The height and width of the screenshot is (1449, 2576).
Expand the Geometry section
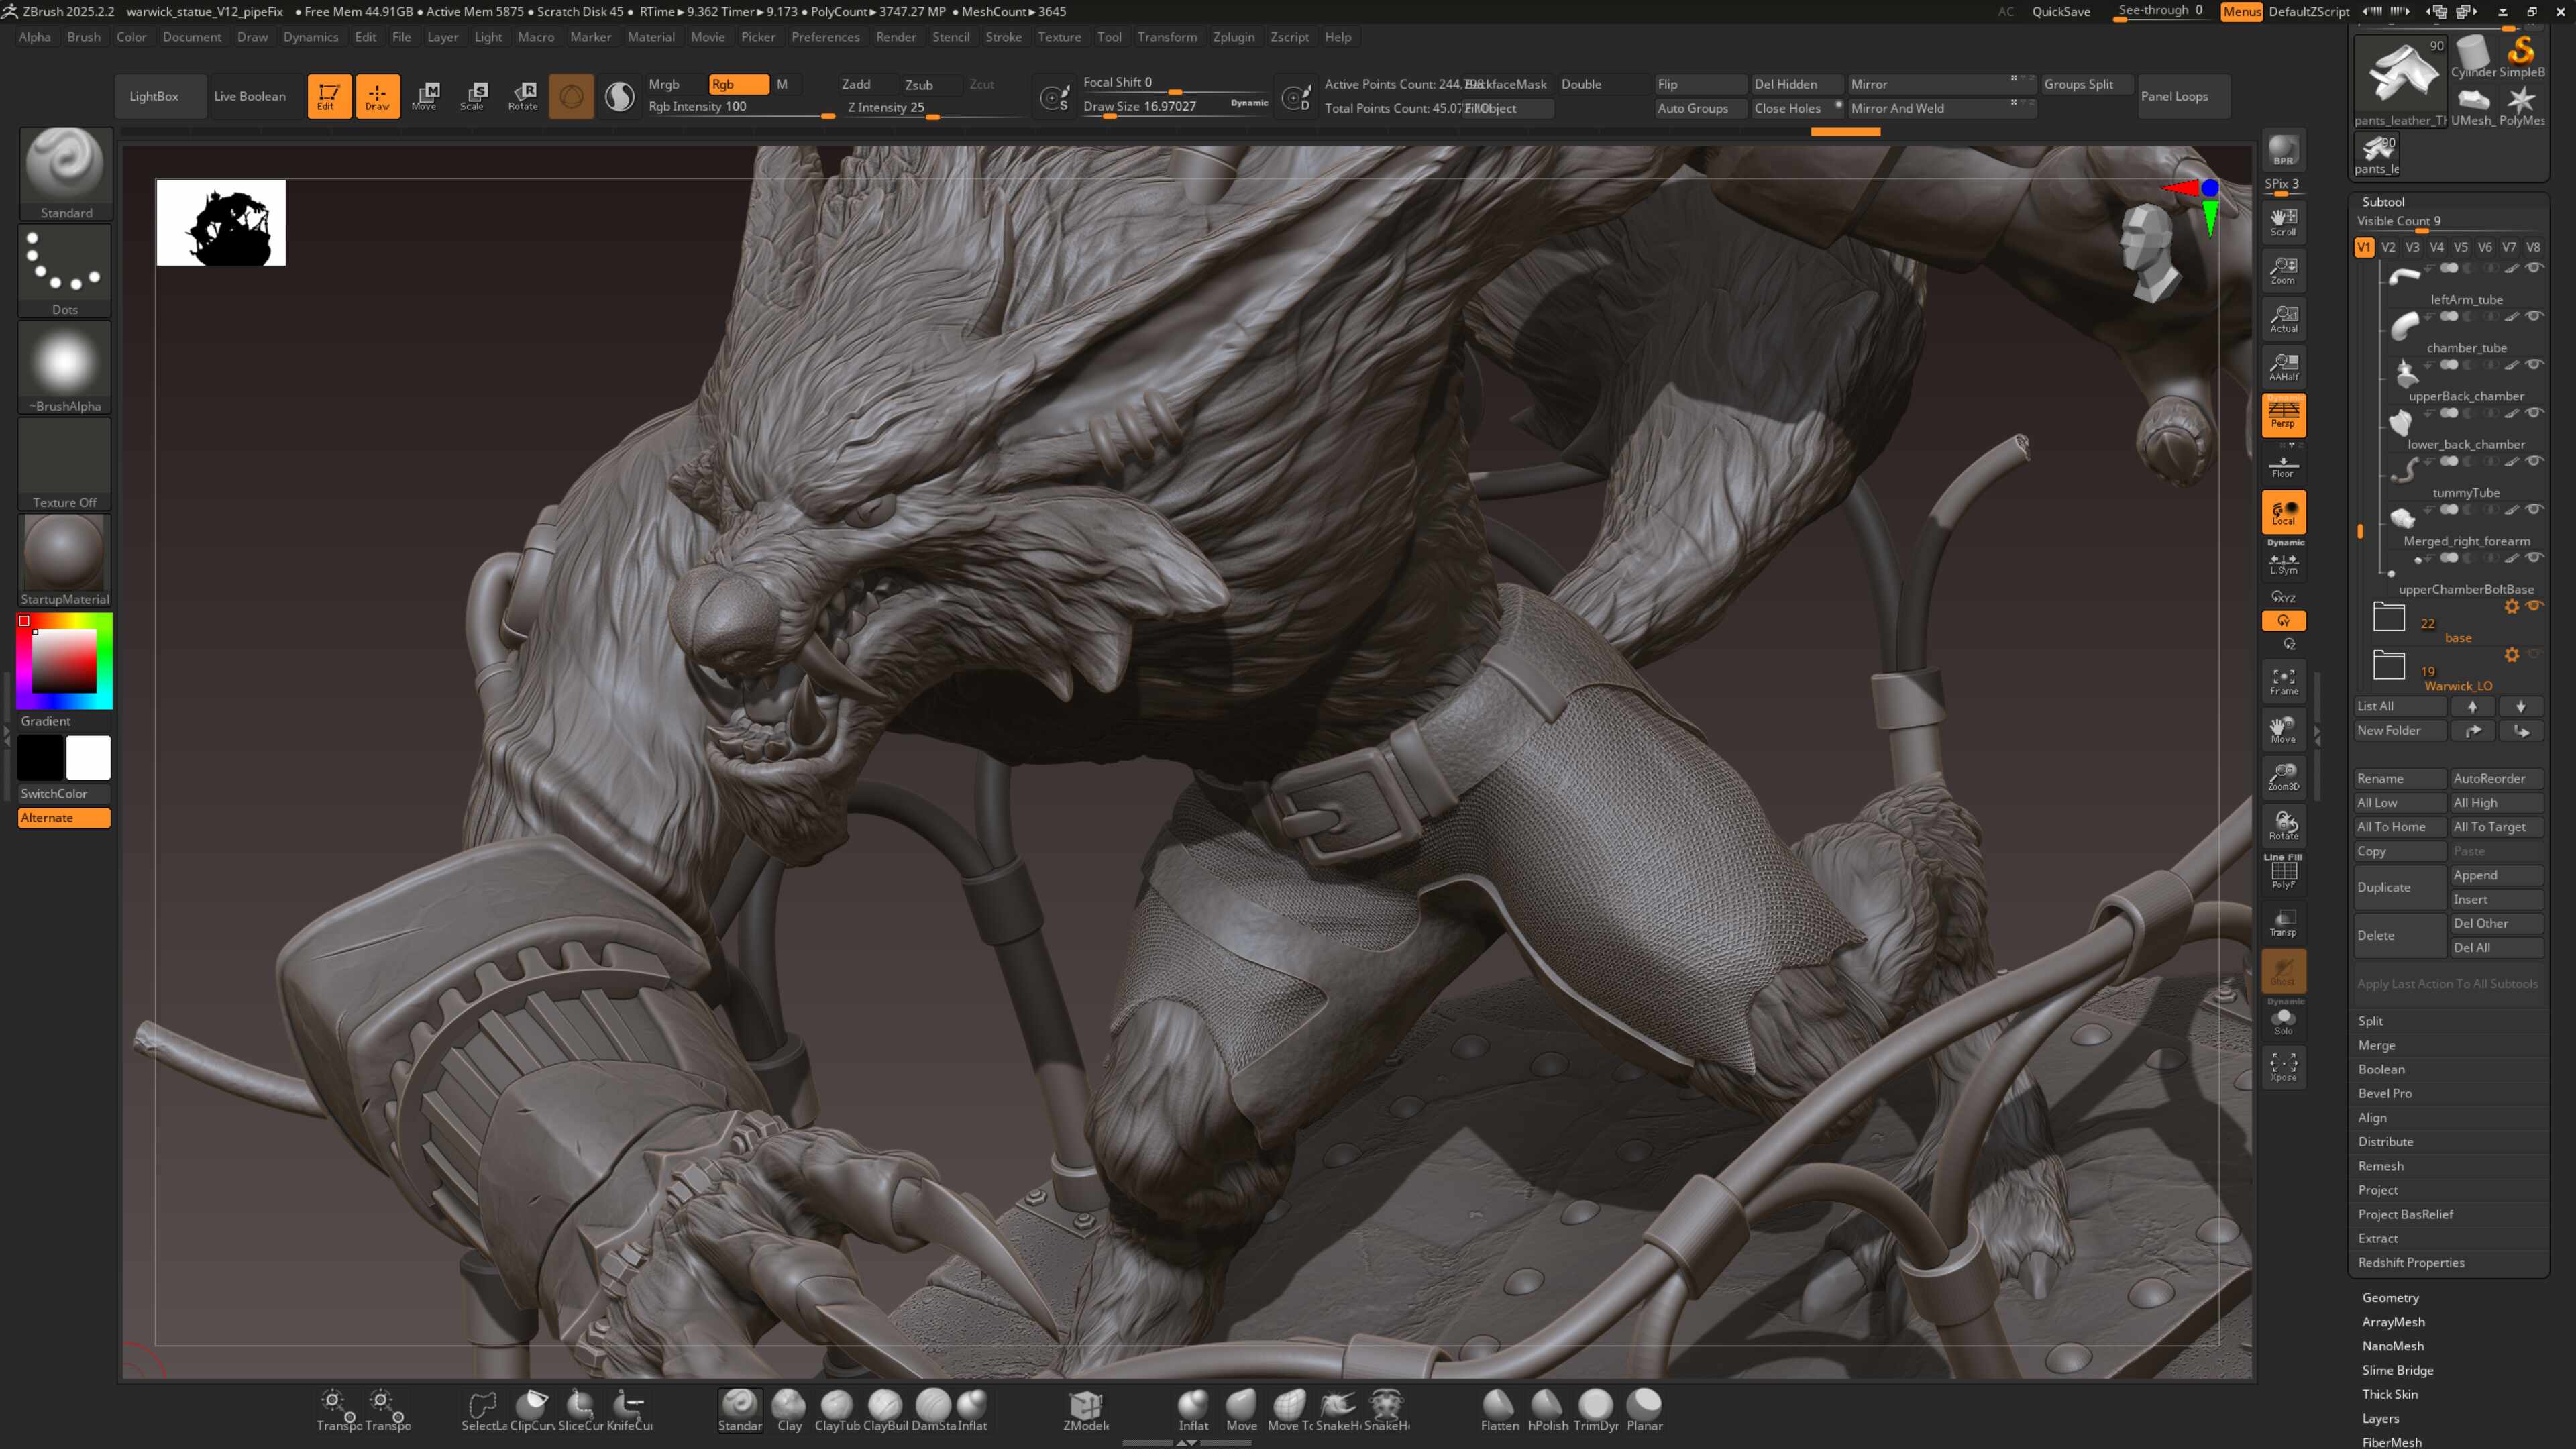pos(2390,1297)
